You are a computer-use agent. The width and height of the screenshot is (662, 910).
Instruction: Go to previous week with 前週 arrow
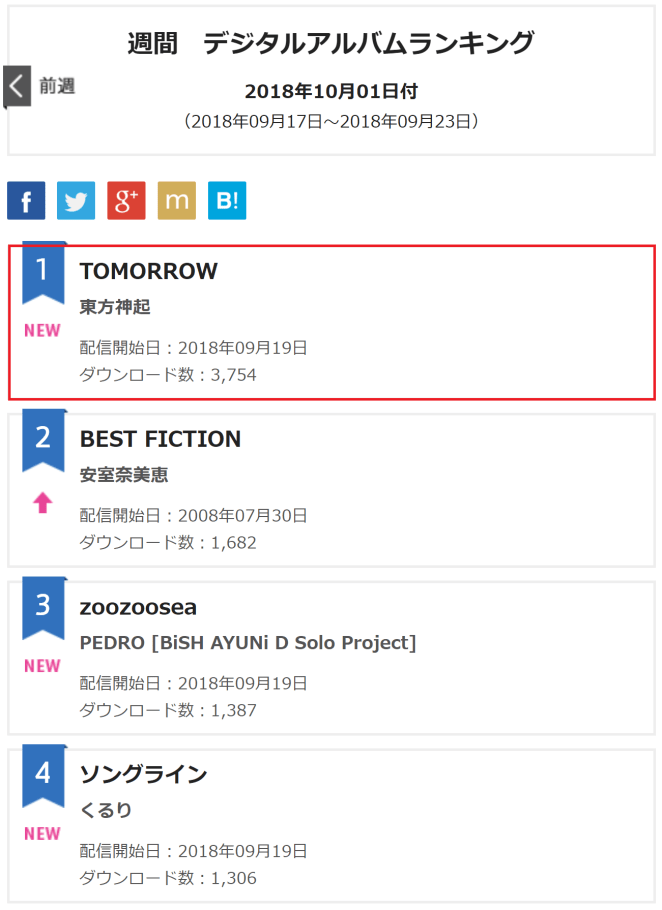point(16,86)
